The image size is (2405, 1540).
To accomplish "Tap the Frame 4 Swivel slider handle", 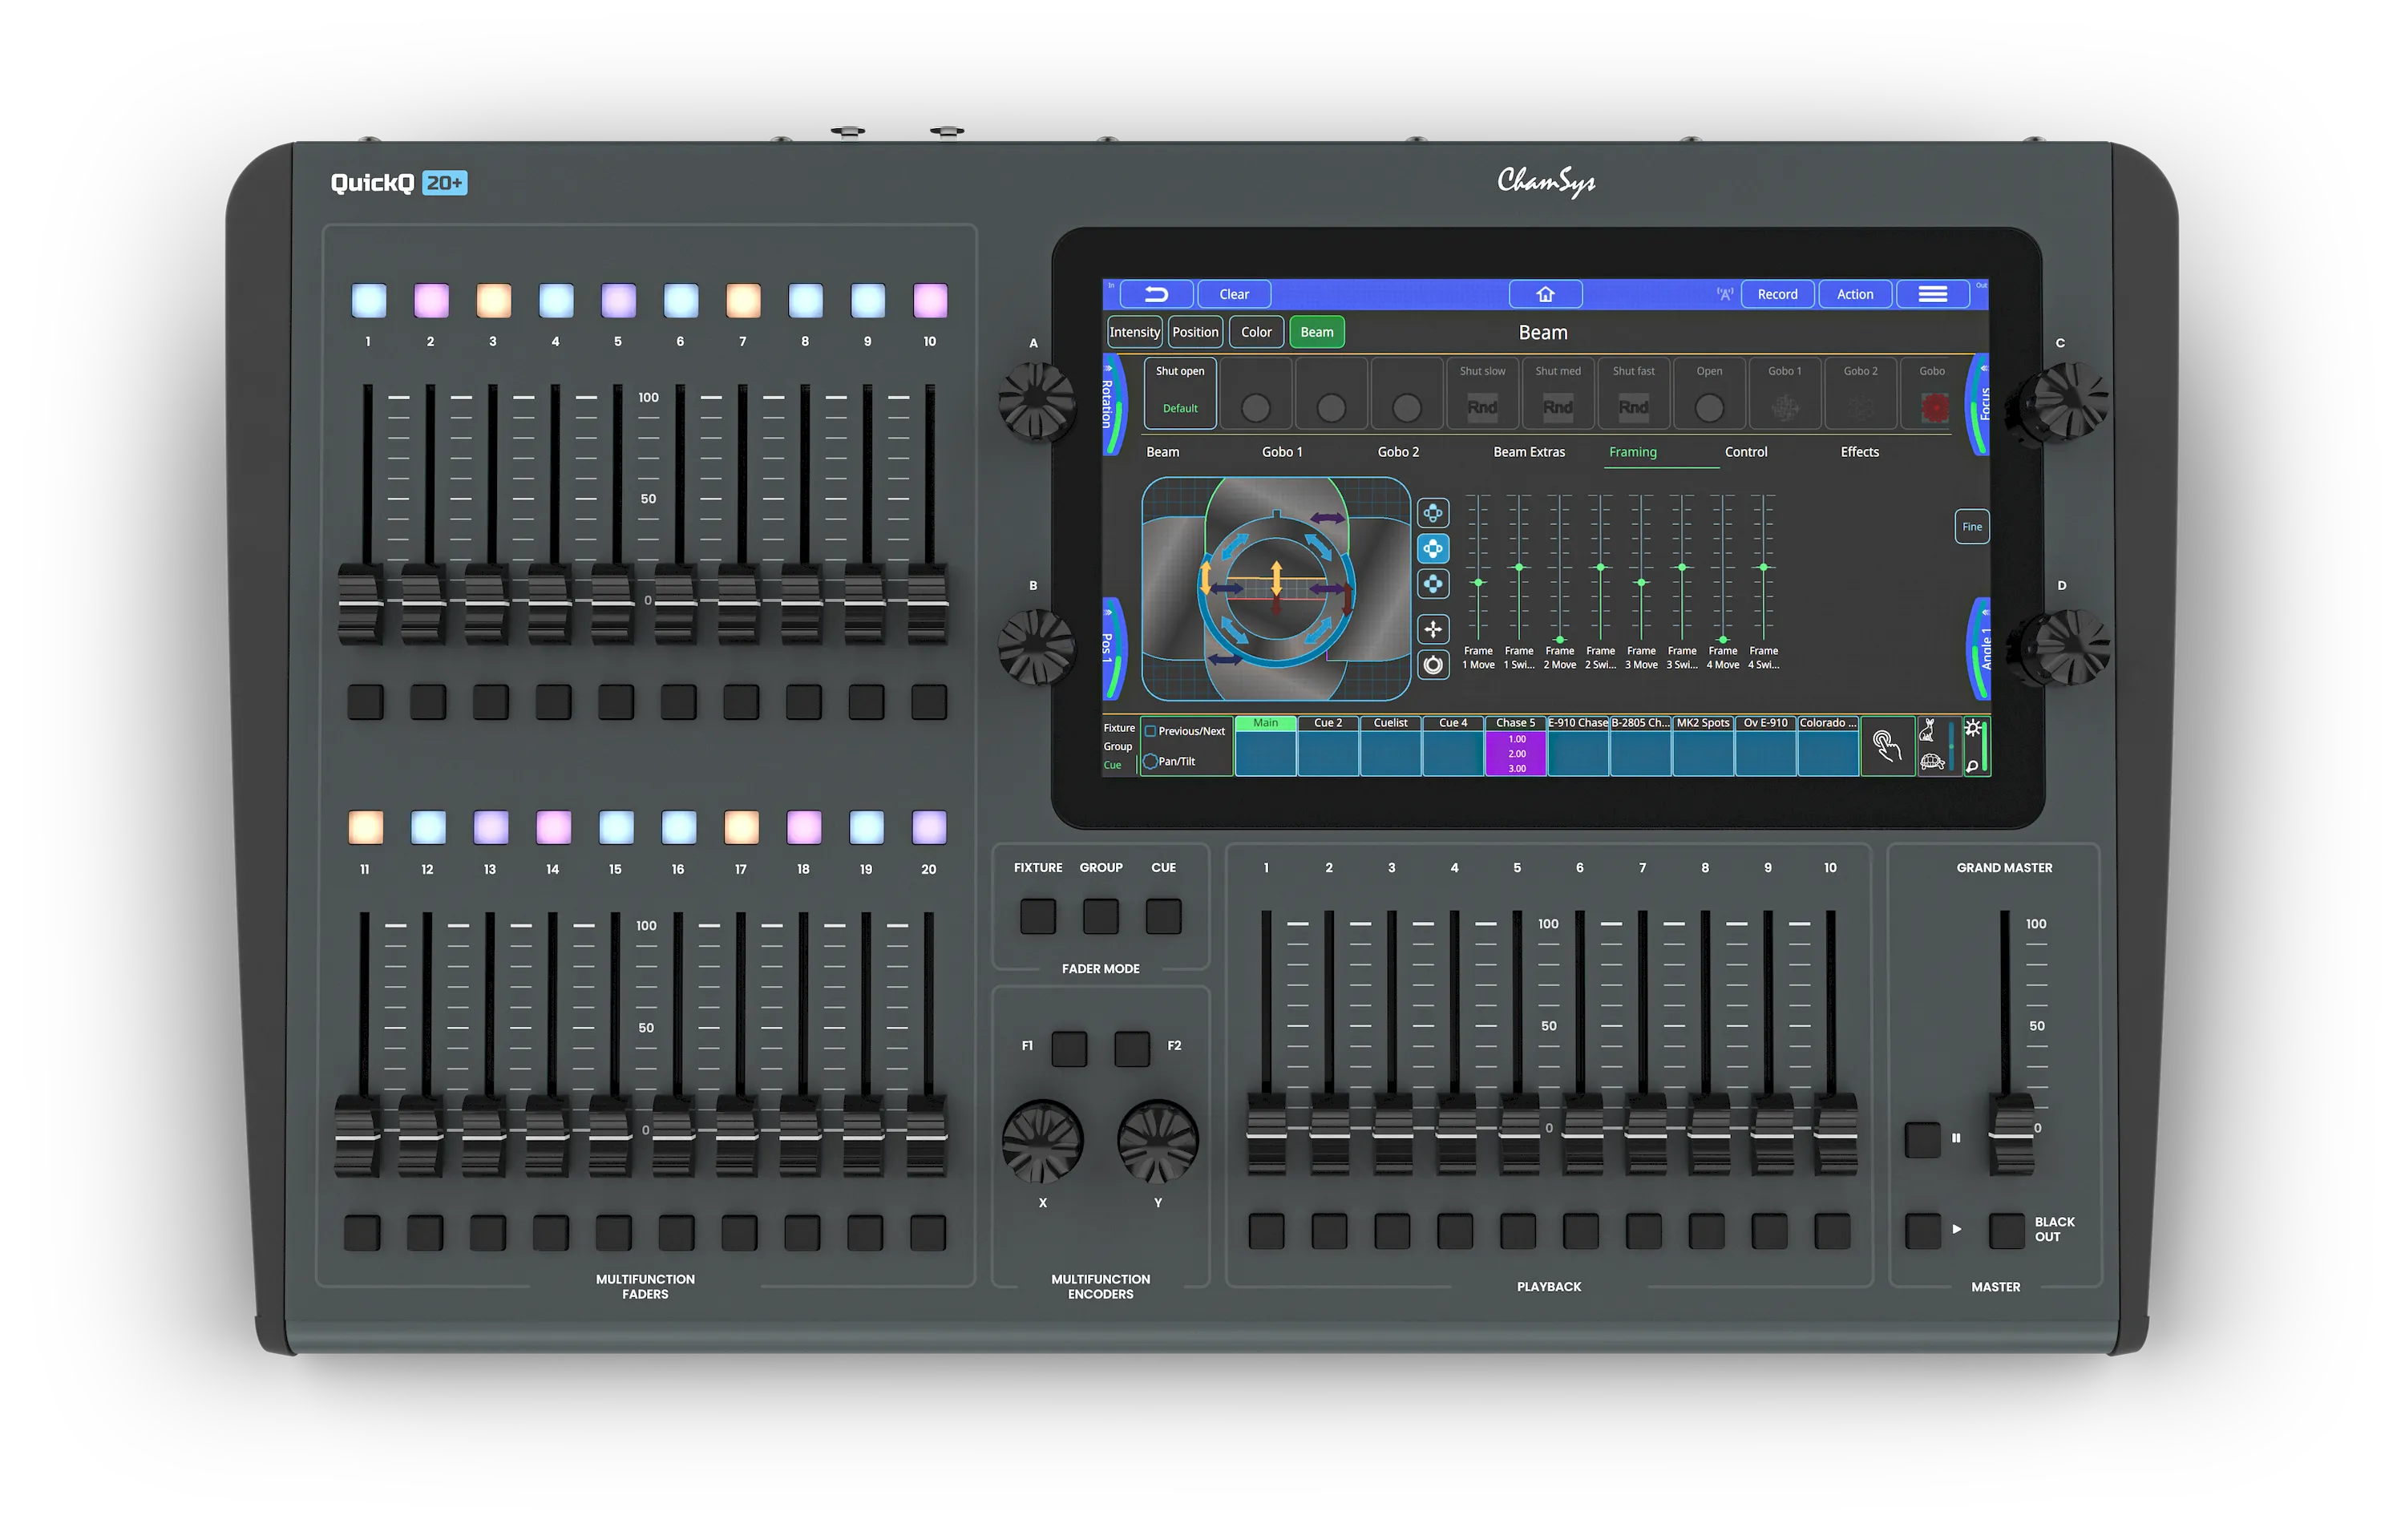I will tap(1763, 567).
